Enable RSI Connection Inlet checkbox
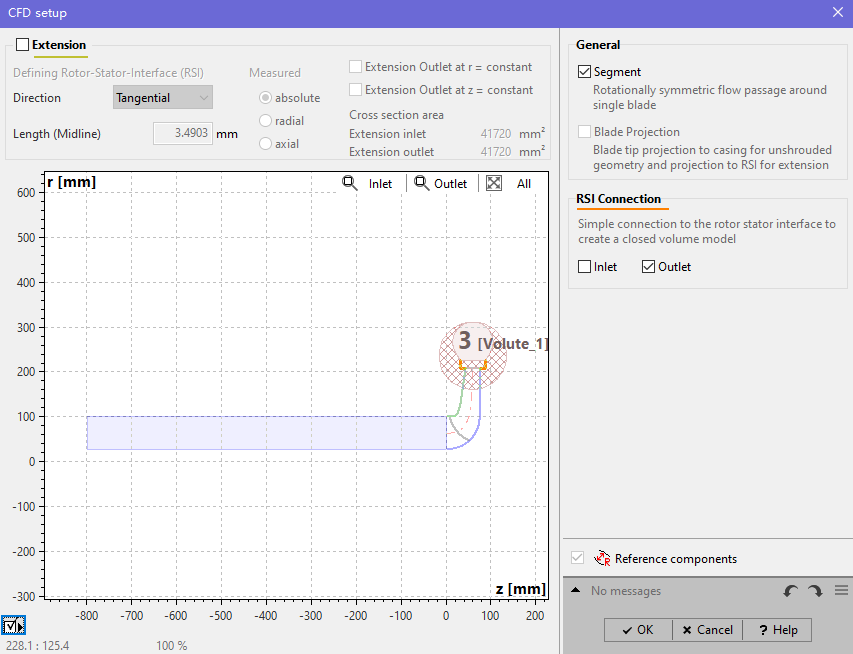 click(x=584, y=267)
